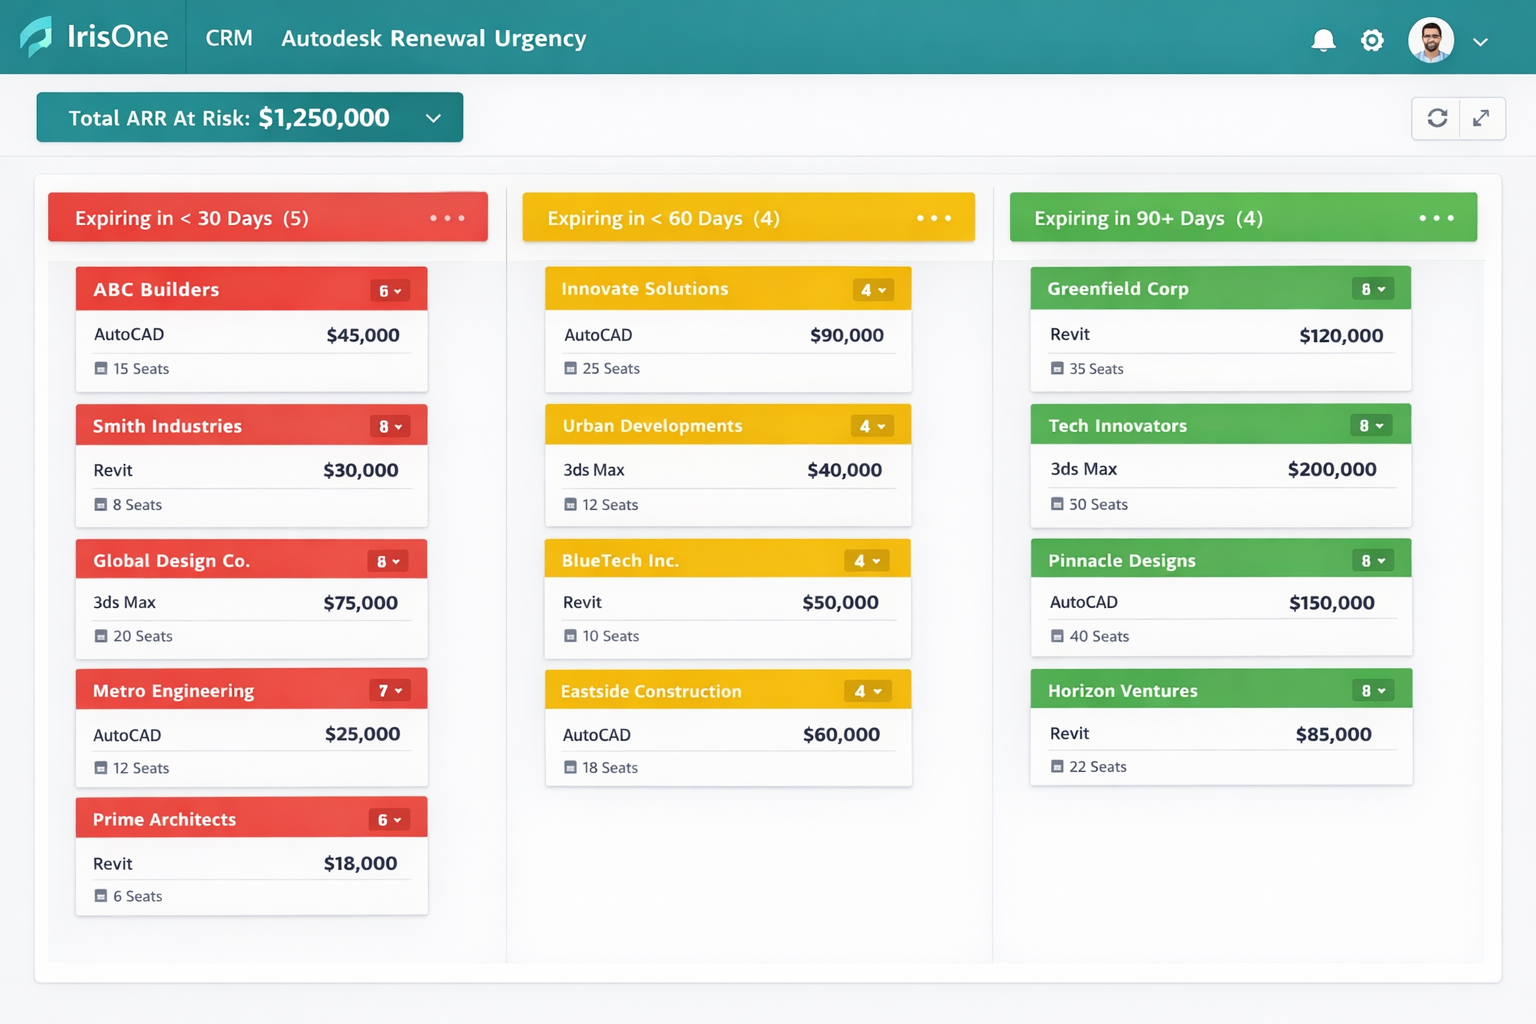This screenshot has height=1024, width=1536.
Task: Click the seats icon on Urban Developments card
Action: (570, 505)
